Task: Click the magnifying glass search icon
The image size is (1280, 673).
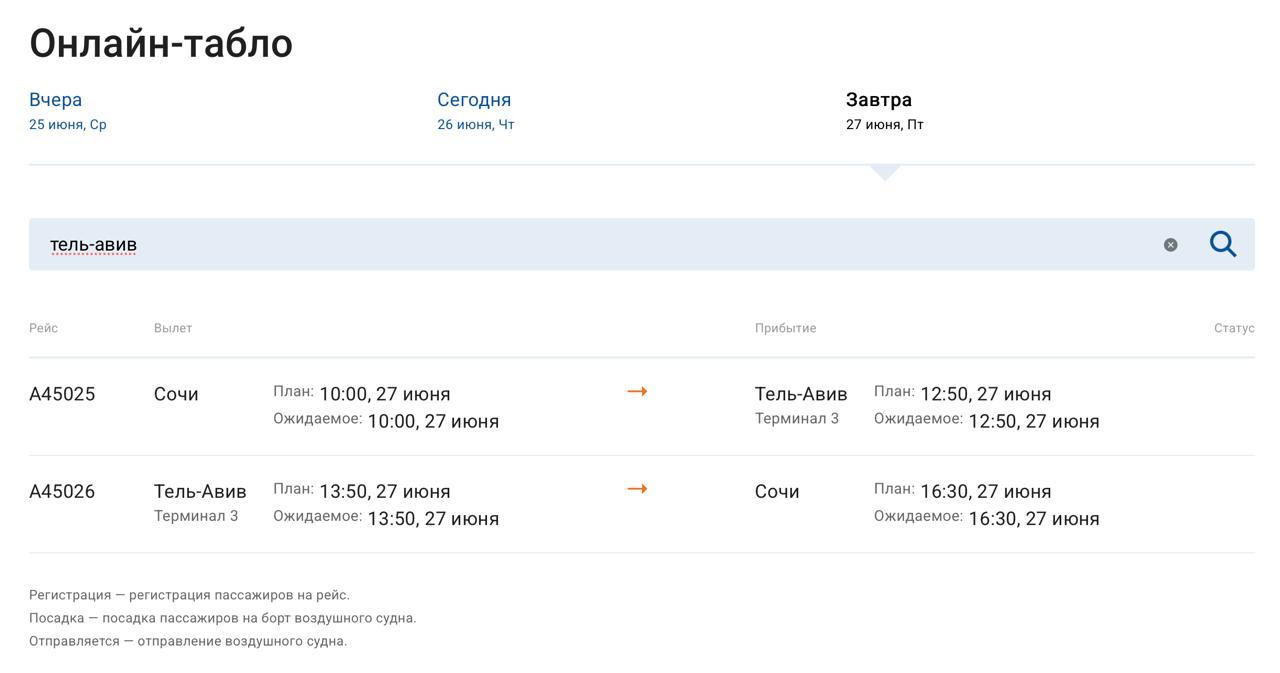Action: (1222, 244)
